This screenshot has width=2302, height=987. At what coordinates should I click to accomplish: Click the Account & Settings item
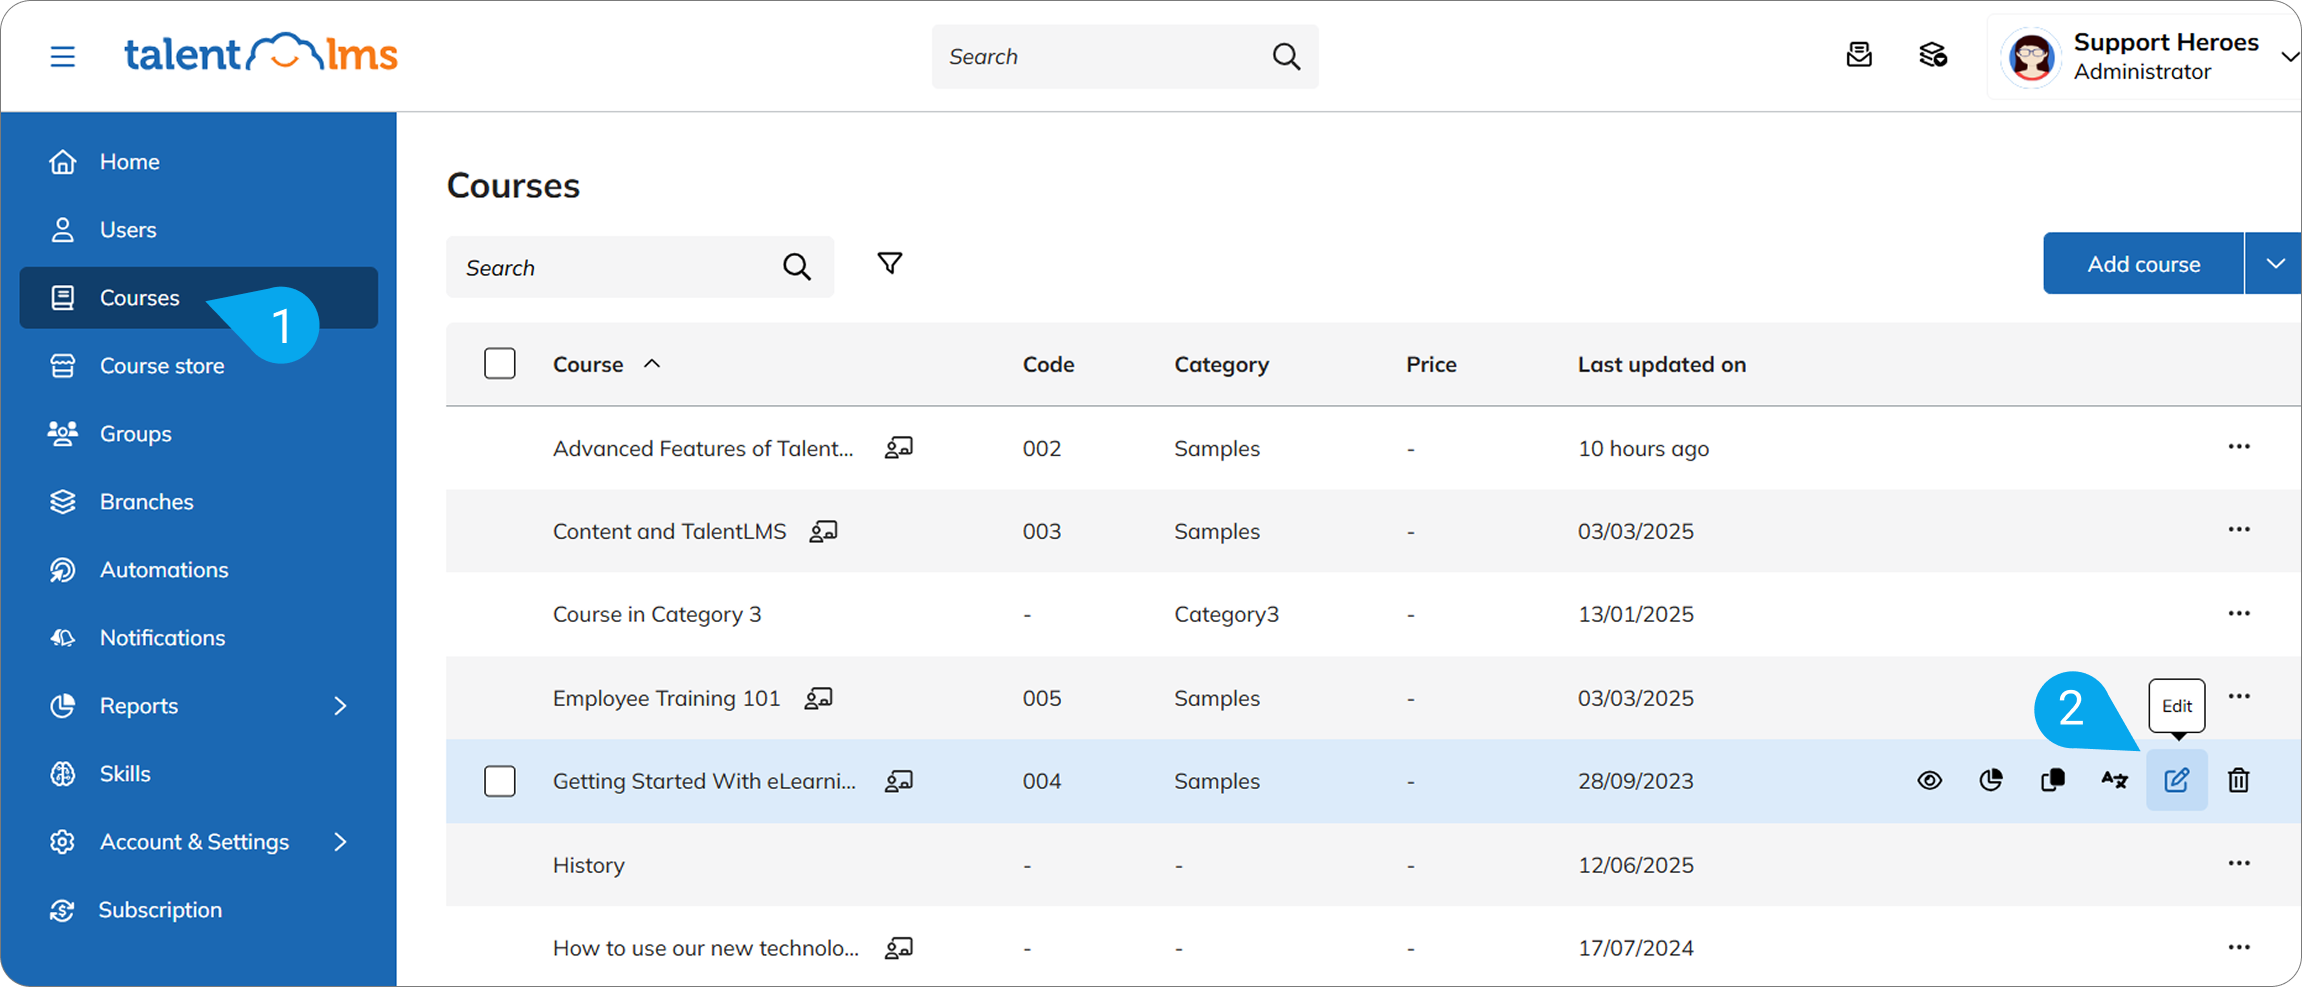pos(194,841)
